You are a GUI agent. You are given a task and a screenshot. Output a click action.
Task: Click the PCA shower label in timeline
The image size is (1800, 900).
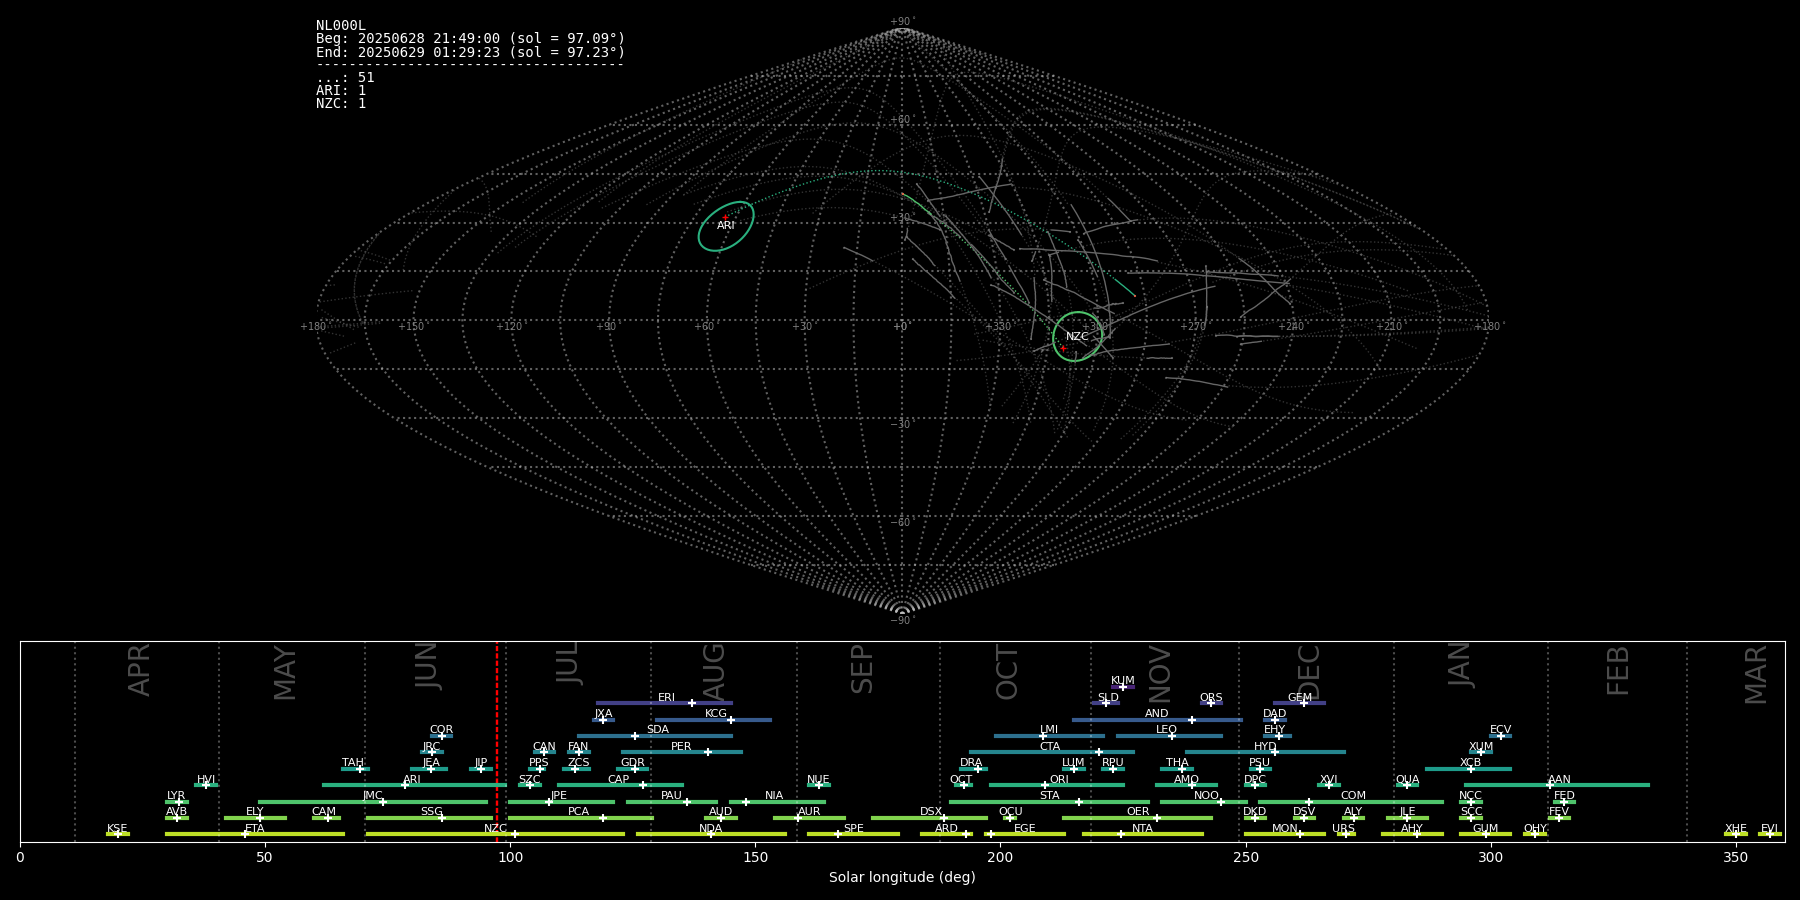[578, 812]
